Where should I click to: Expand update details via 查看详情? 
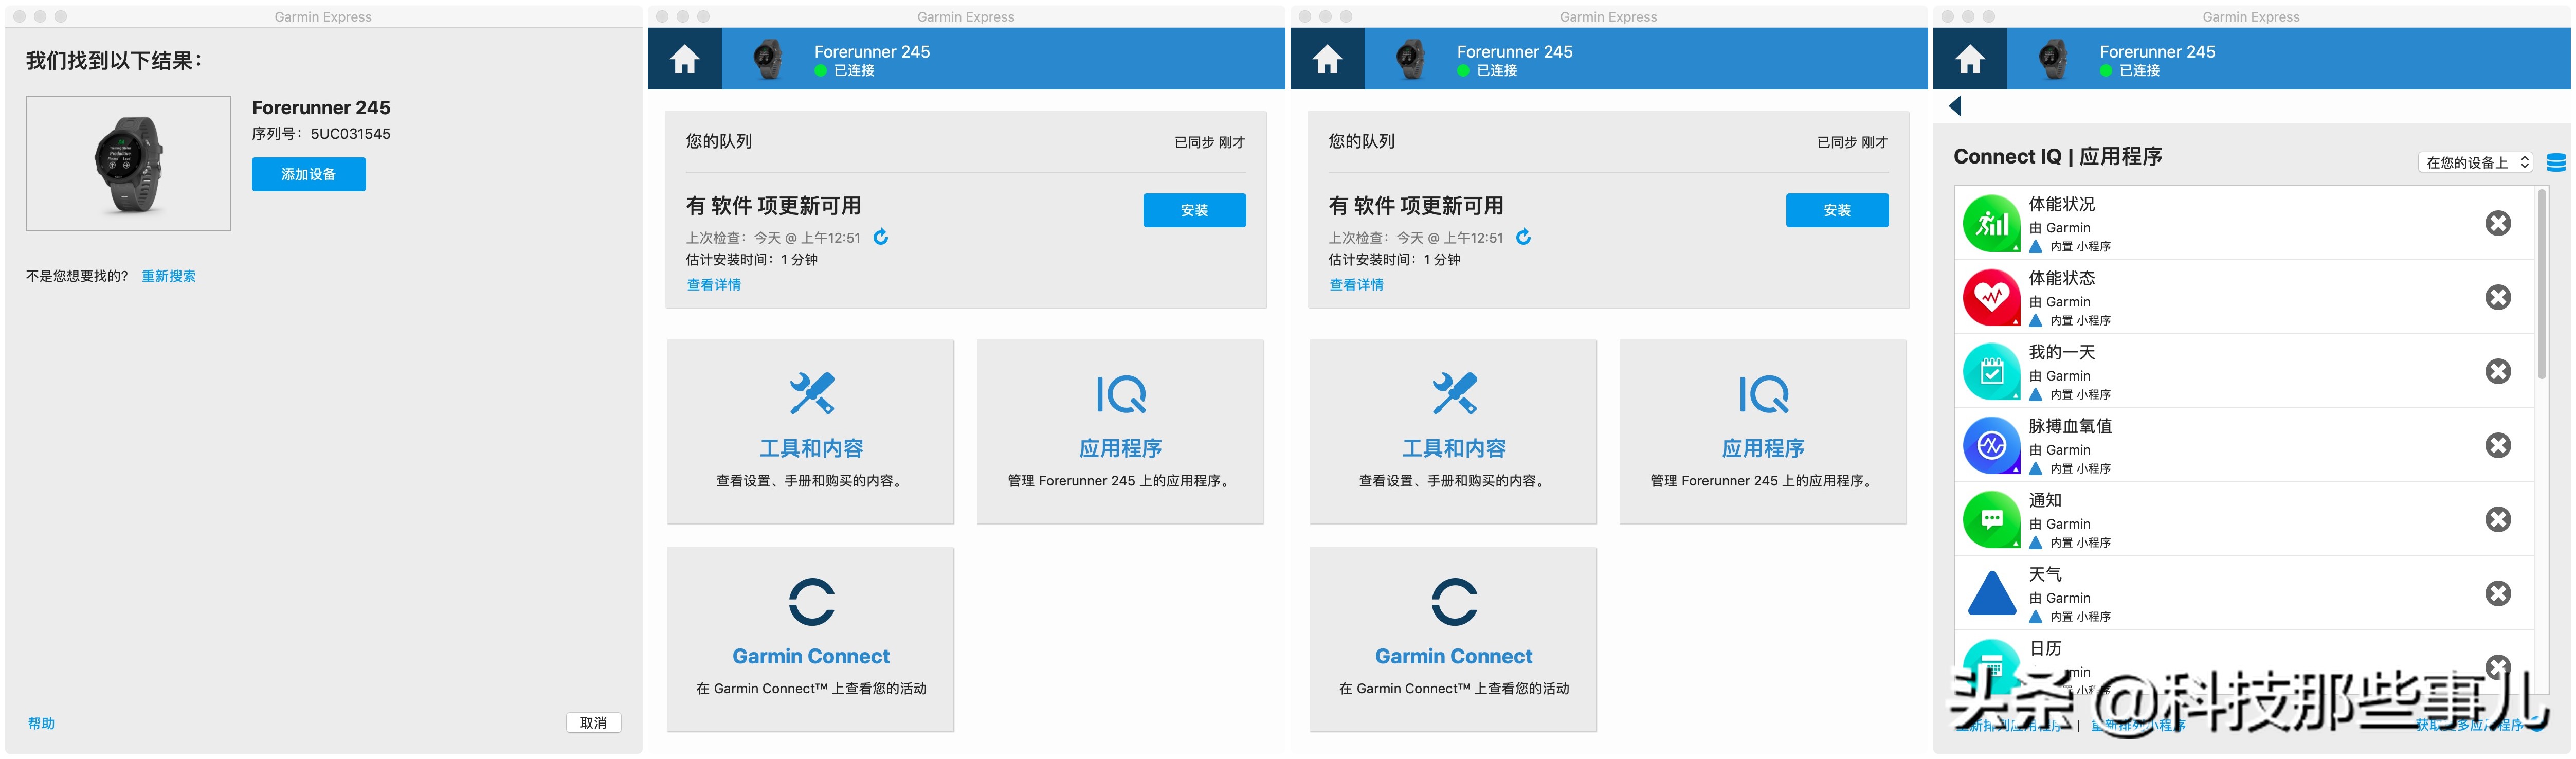pyautogui.click(x=711, y=284)
